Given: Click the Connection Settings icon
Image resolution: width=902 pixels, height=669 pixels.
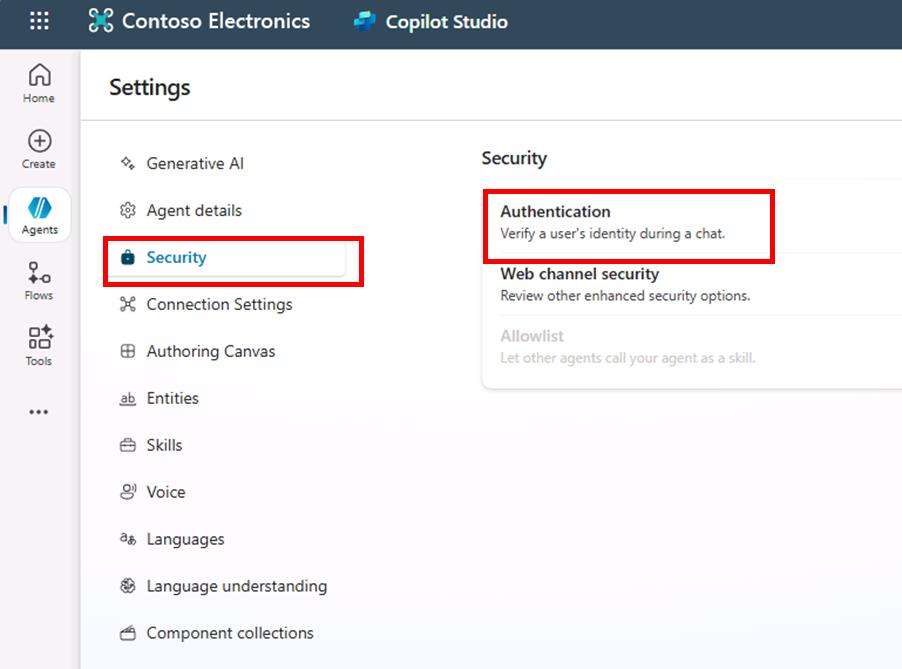Looking at the screenshot, I should pos(128,304).
